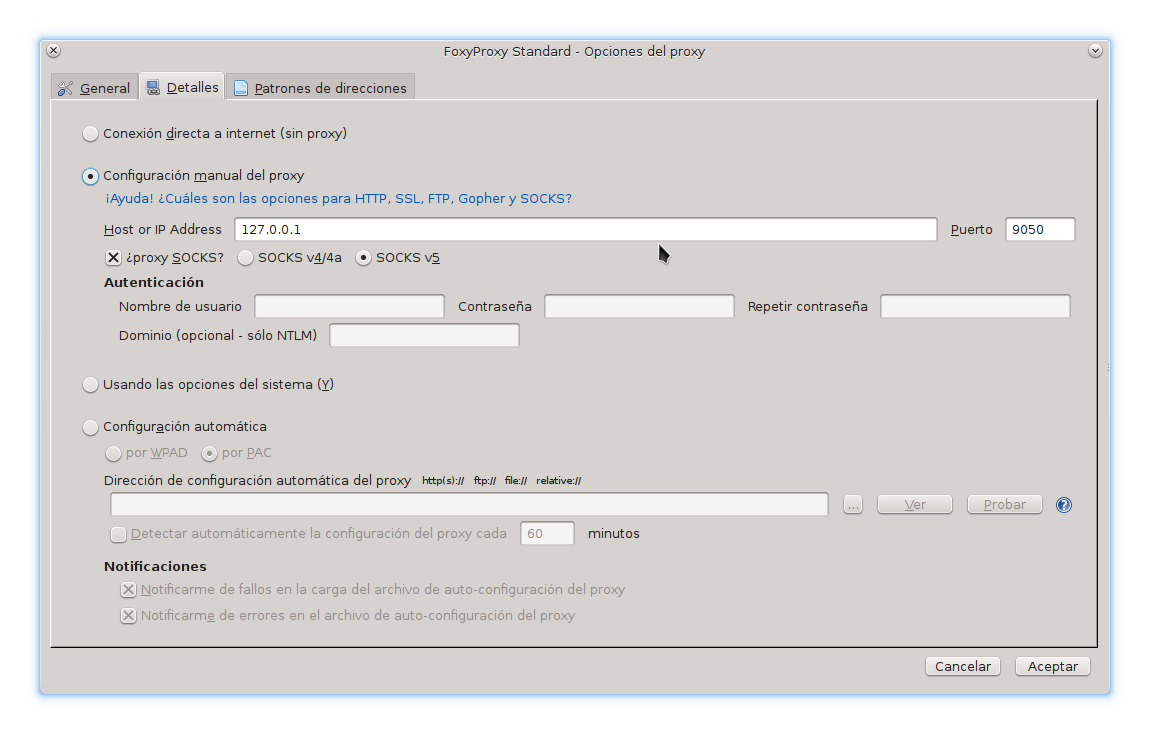
Task: Focus the Dominio NTLM field
Action: tap(424, 335)
